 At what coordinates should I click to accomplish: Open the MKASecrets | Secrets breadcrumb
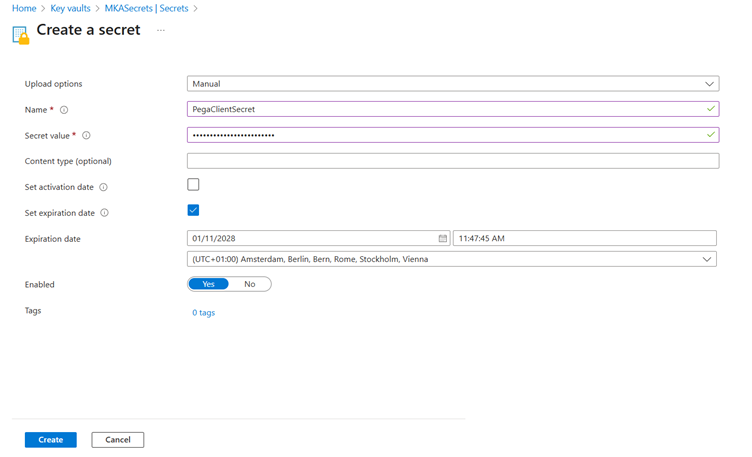pos(148,8)
